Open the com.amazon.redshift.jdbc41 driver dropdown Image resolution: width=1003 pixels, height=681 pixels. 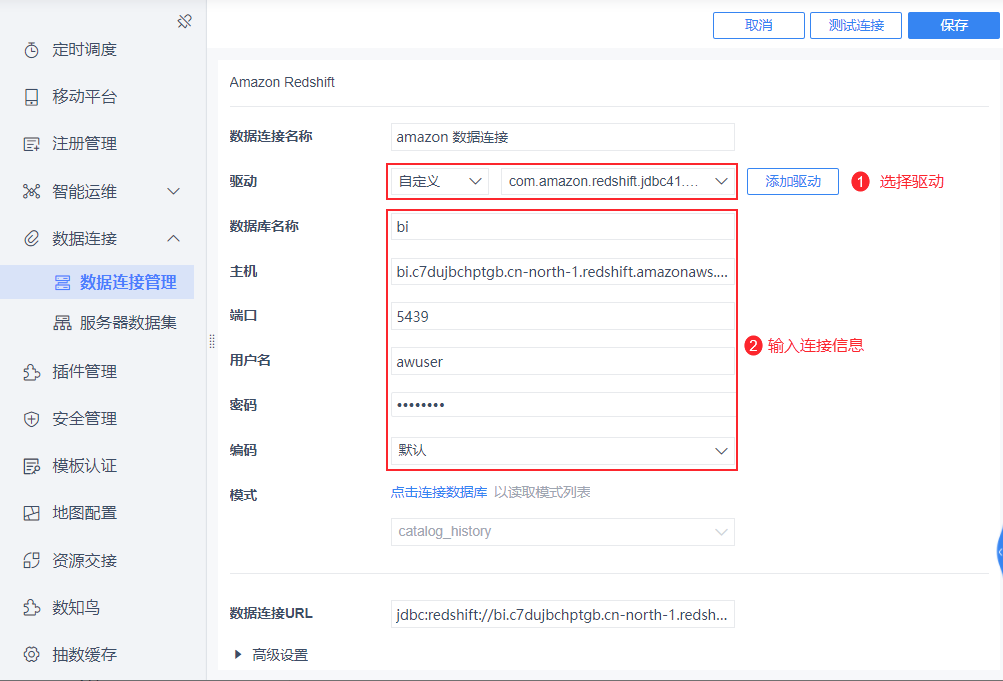click(x=618, y=182)
